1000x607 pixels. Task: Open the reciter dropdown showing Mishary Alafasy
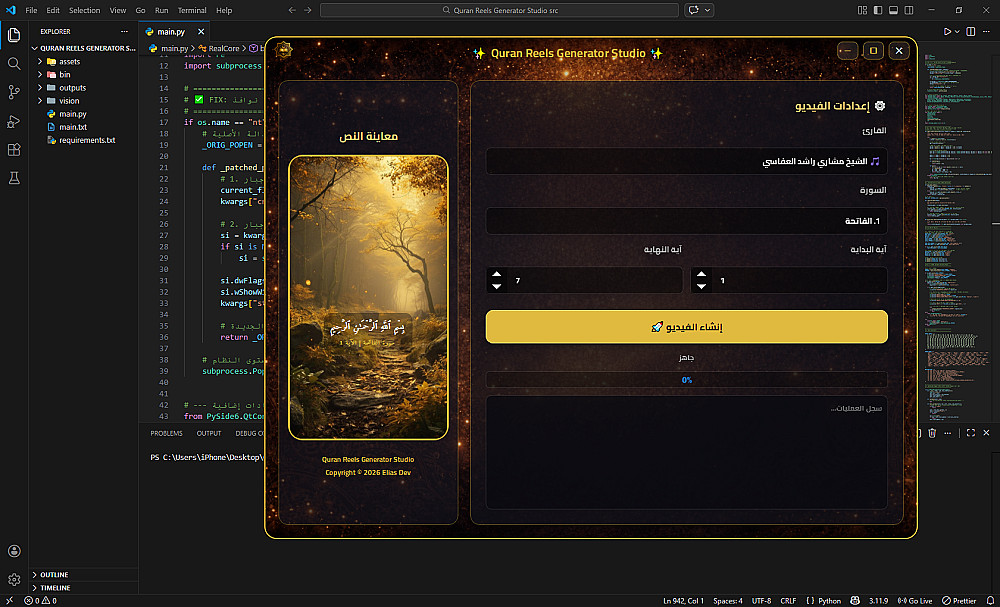686,161
